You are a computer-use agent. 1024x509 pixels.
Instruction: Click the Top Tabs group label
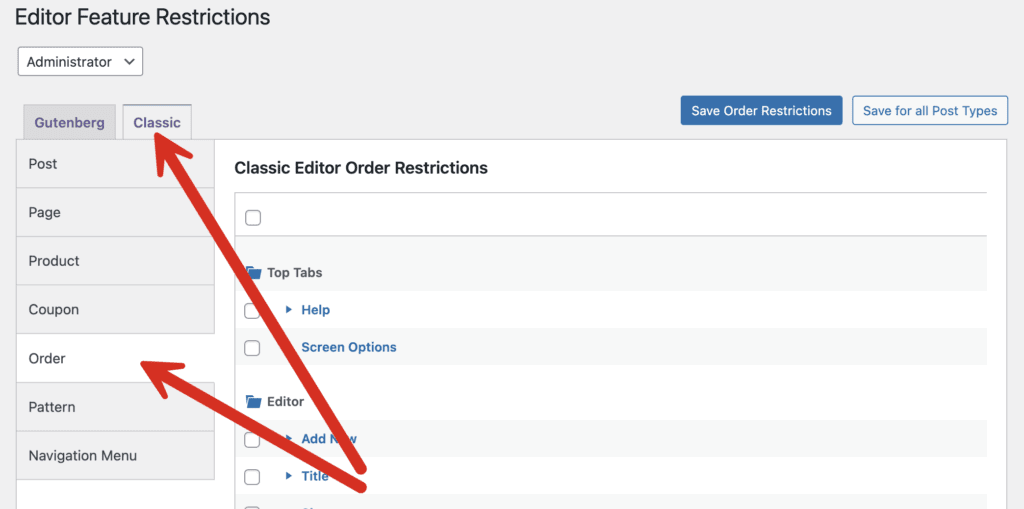[295, 272]
